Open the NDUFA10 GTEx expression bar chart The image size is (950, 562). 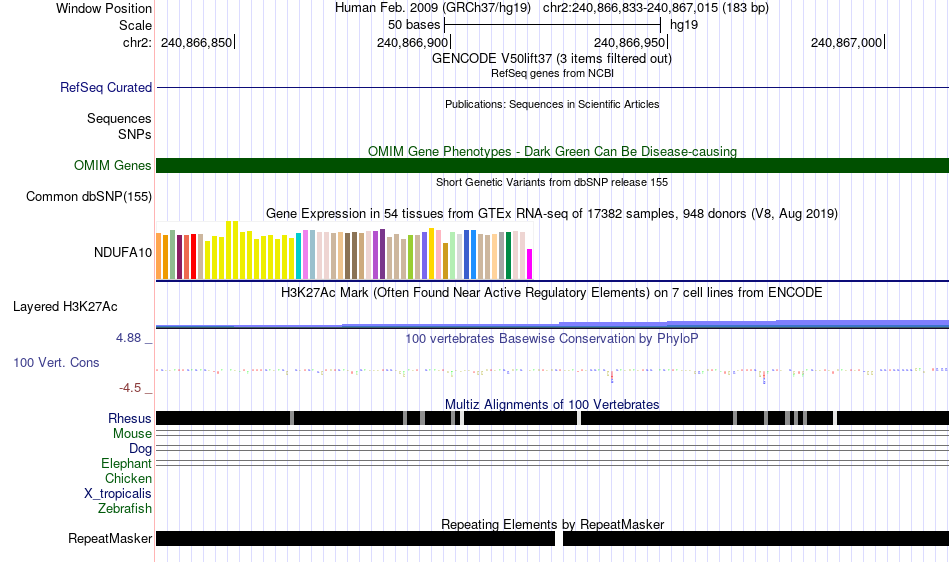pos(344,251)
